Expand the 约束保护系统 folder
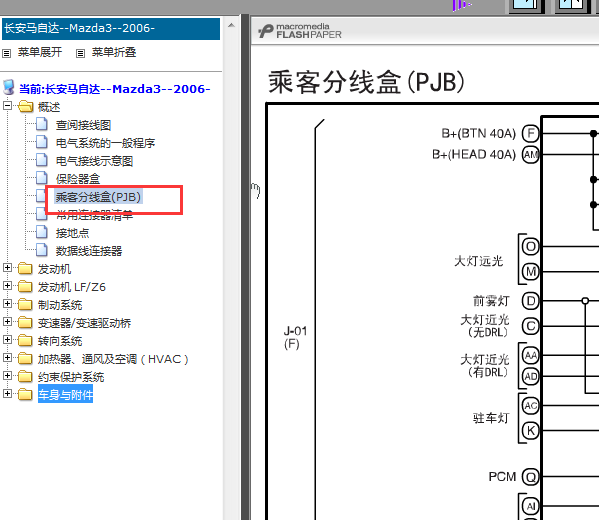 tap(7, 376)
